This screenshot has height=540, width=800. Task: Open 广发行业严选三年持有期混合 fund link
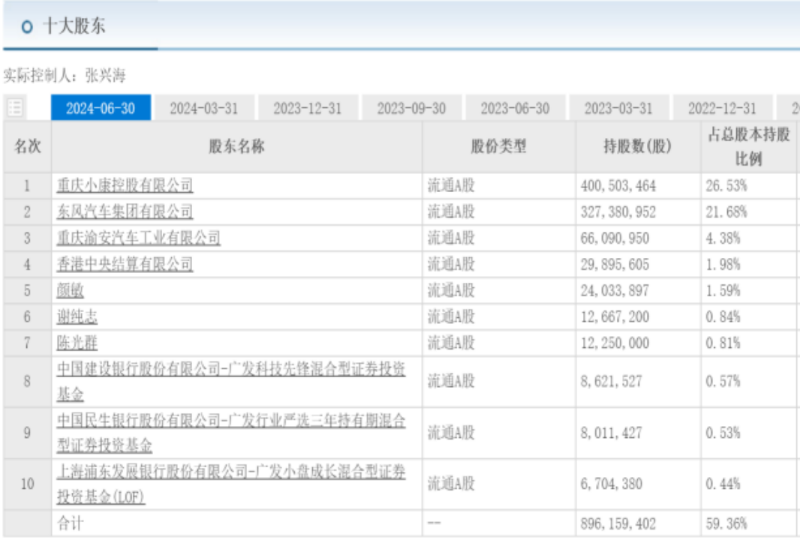coord(231,432)
